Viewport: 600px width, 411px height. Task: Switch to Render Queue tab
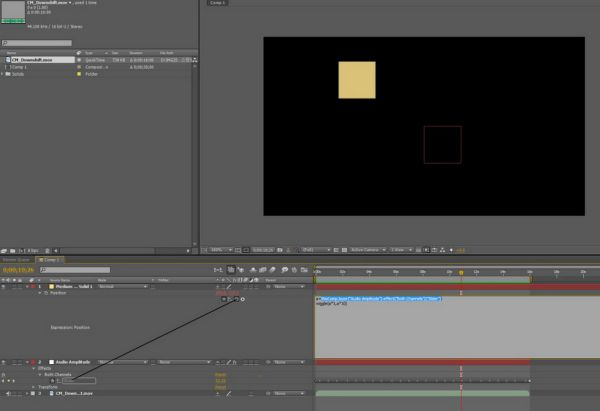tap(16, 260)
